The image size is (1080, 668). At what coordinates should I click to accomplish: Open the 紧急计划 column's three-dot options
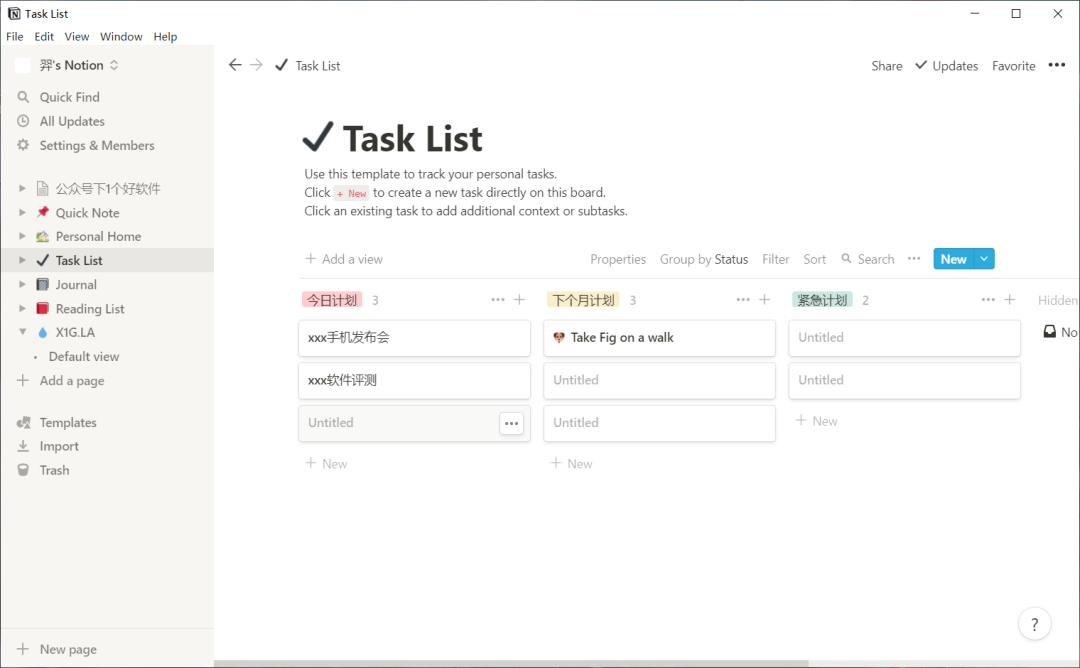tap(988, 300)
